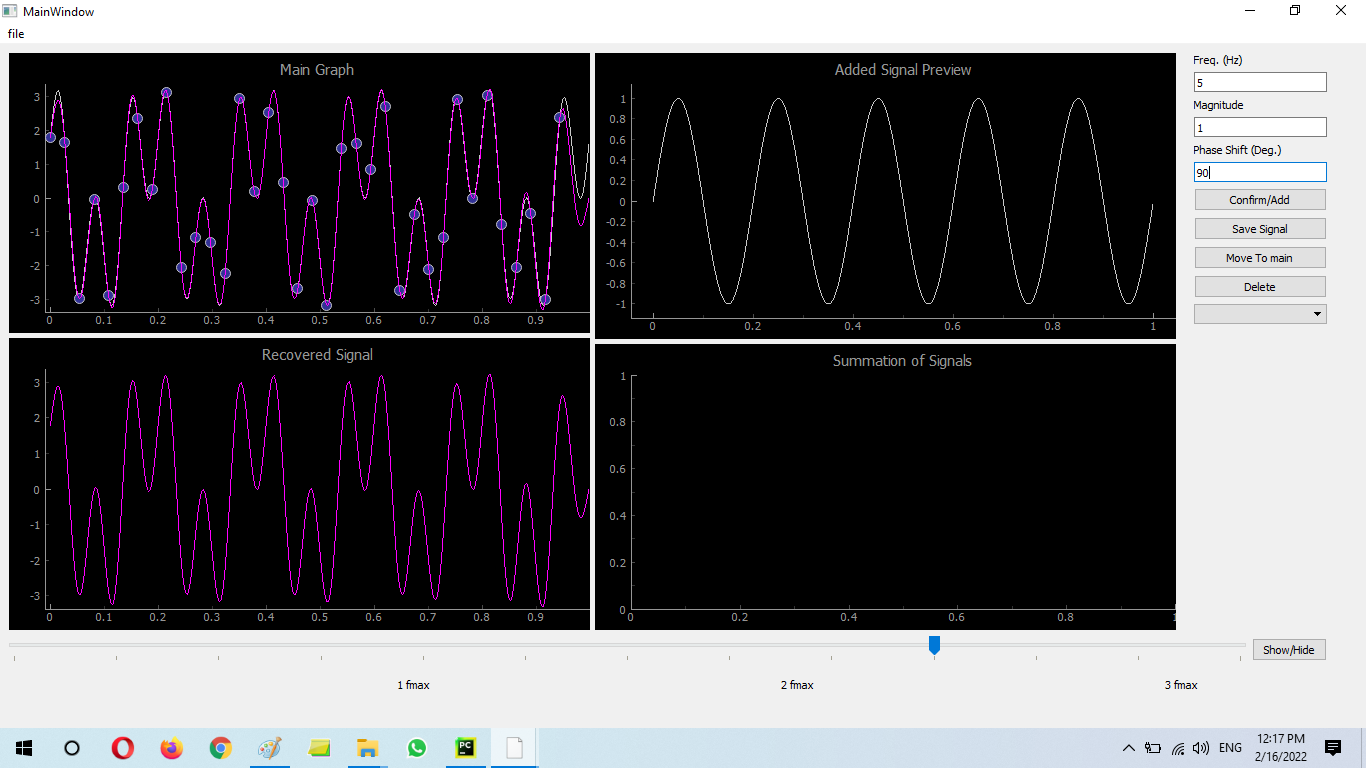Open the file menu
Screen dimensions: 1367x768
16,33
